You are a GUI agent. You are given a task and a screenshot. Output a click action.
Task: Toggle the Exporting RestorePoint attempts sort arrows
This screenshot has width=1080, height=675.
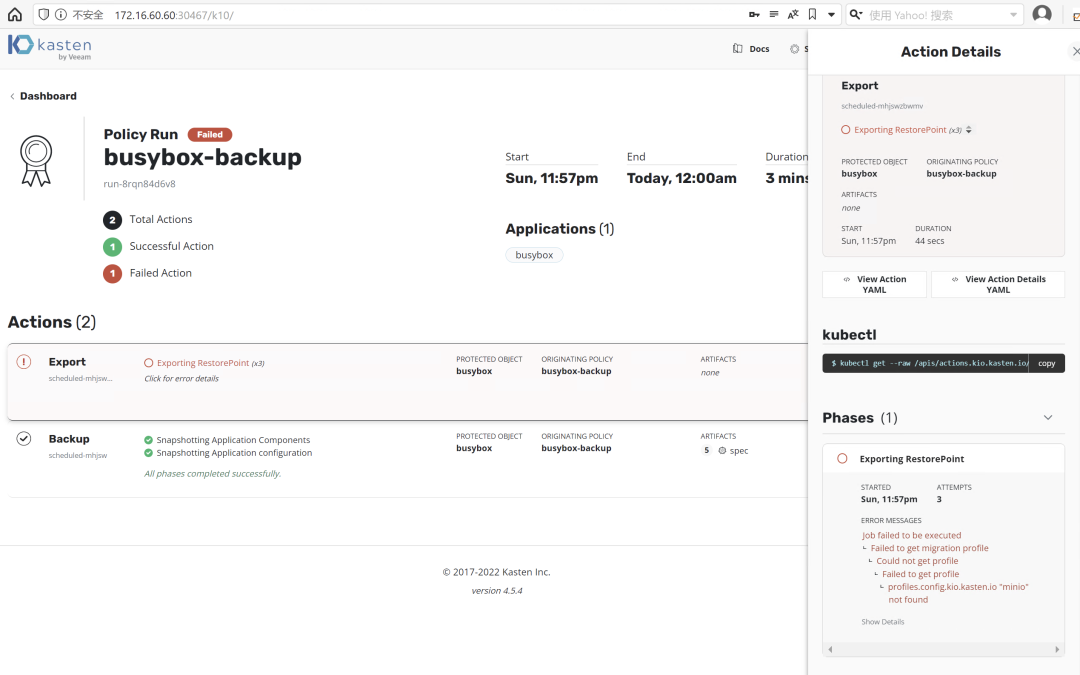[x=968, y=129]
